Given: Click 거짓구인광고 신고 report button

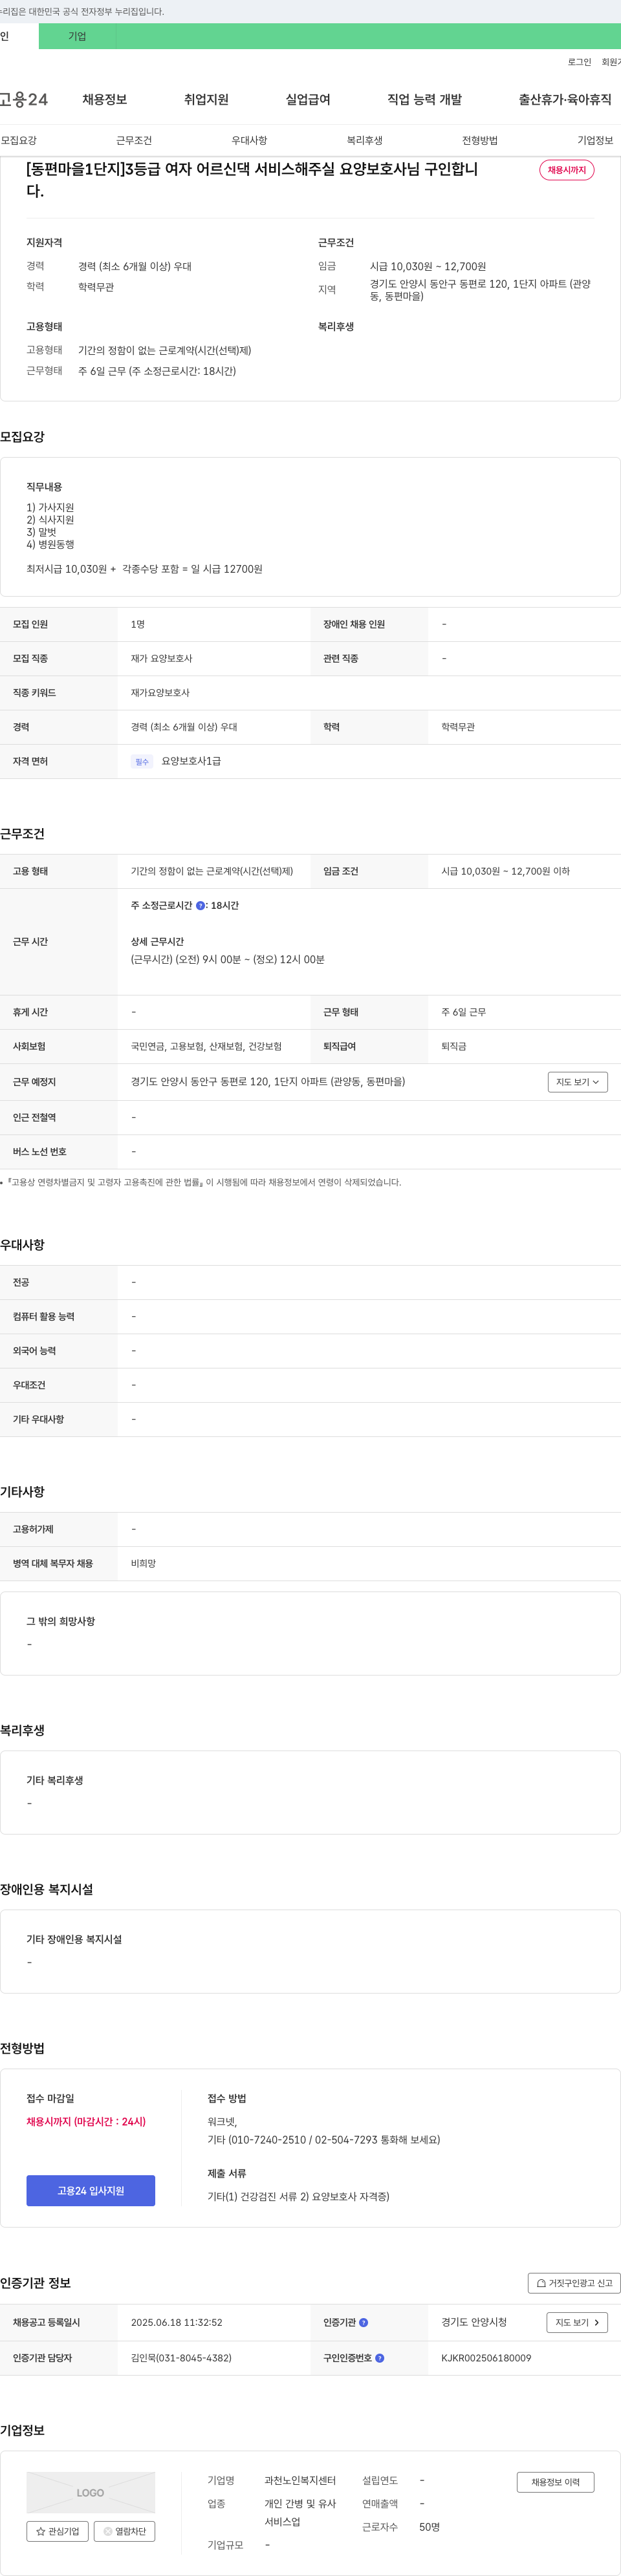Looking at the screenshot, I should coord(574,2283).
